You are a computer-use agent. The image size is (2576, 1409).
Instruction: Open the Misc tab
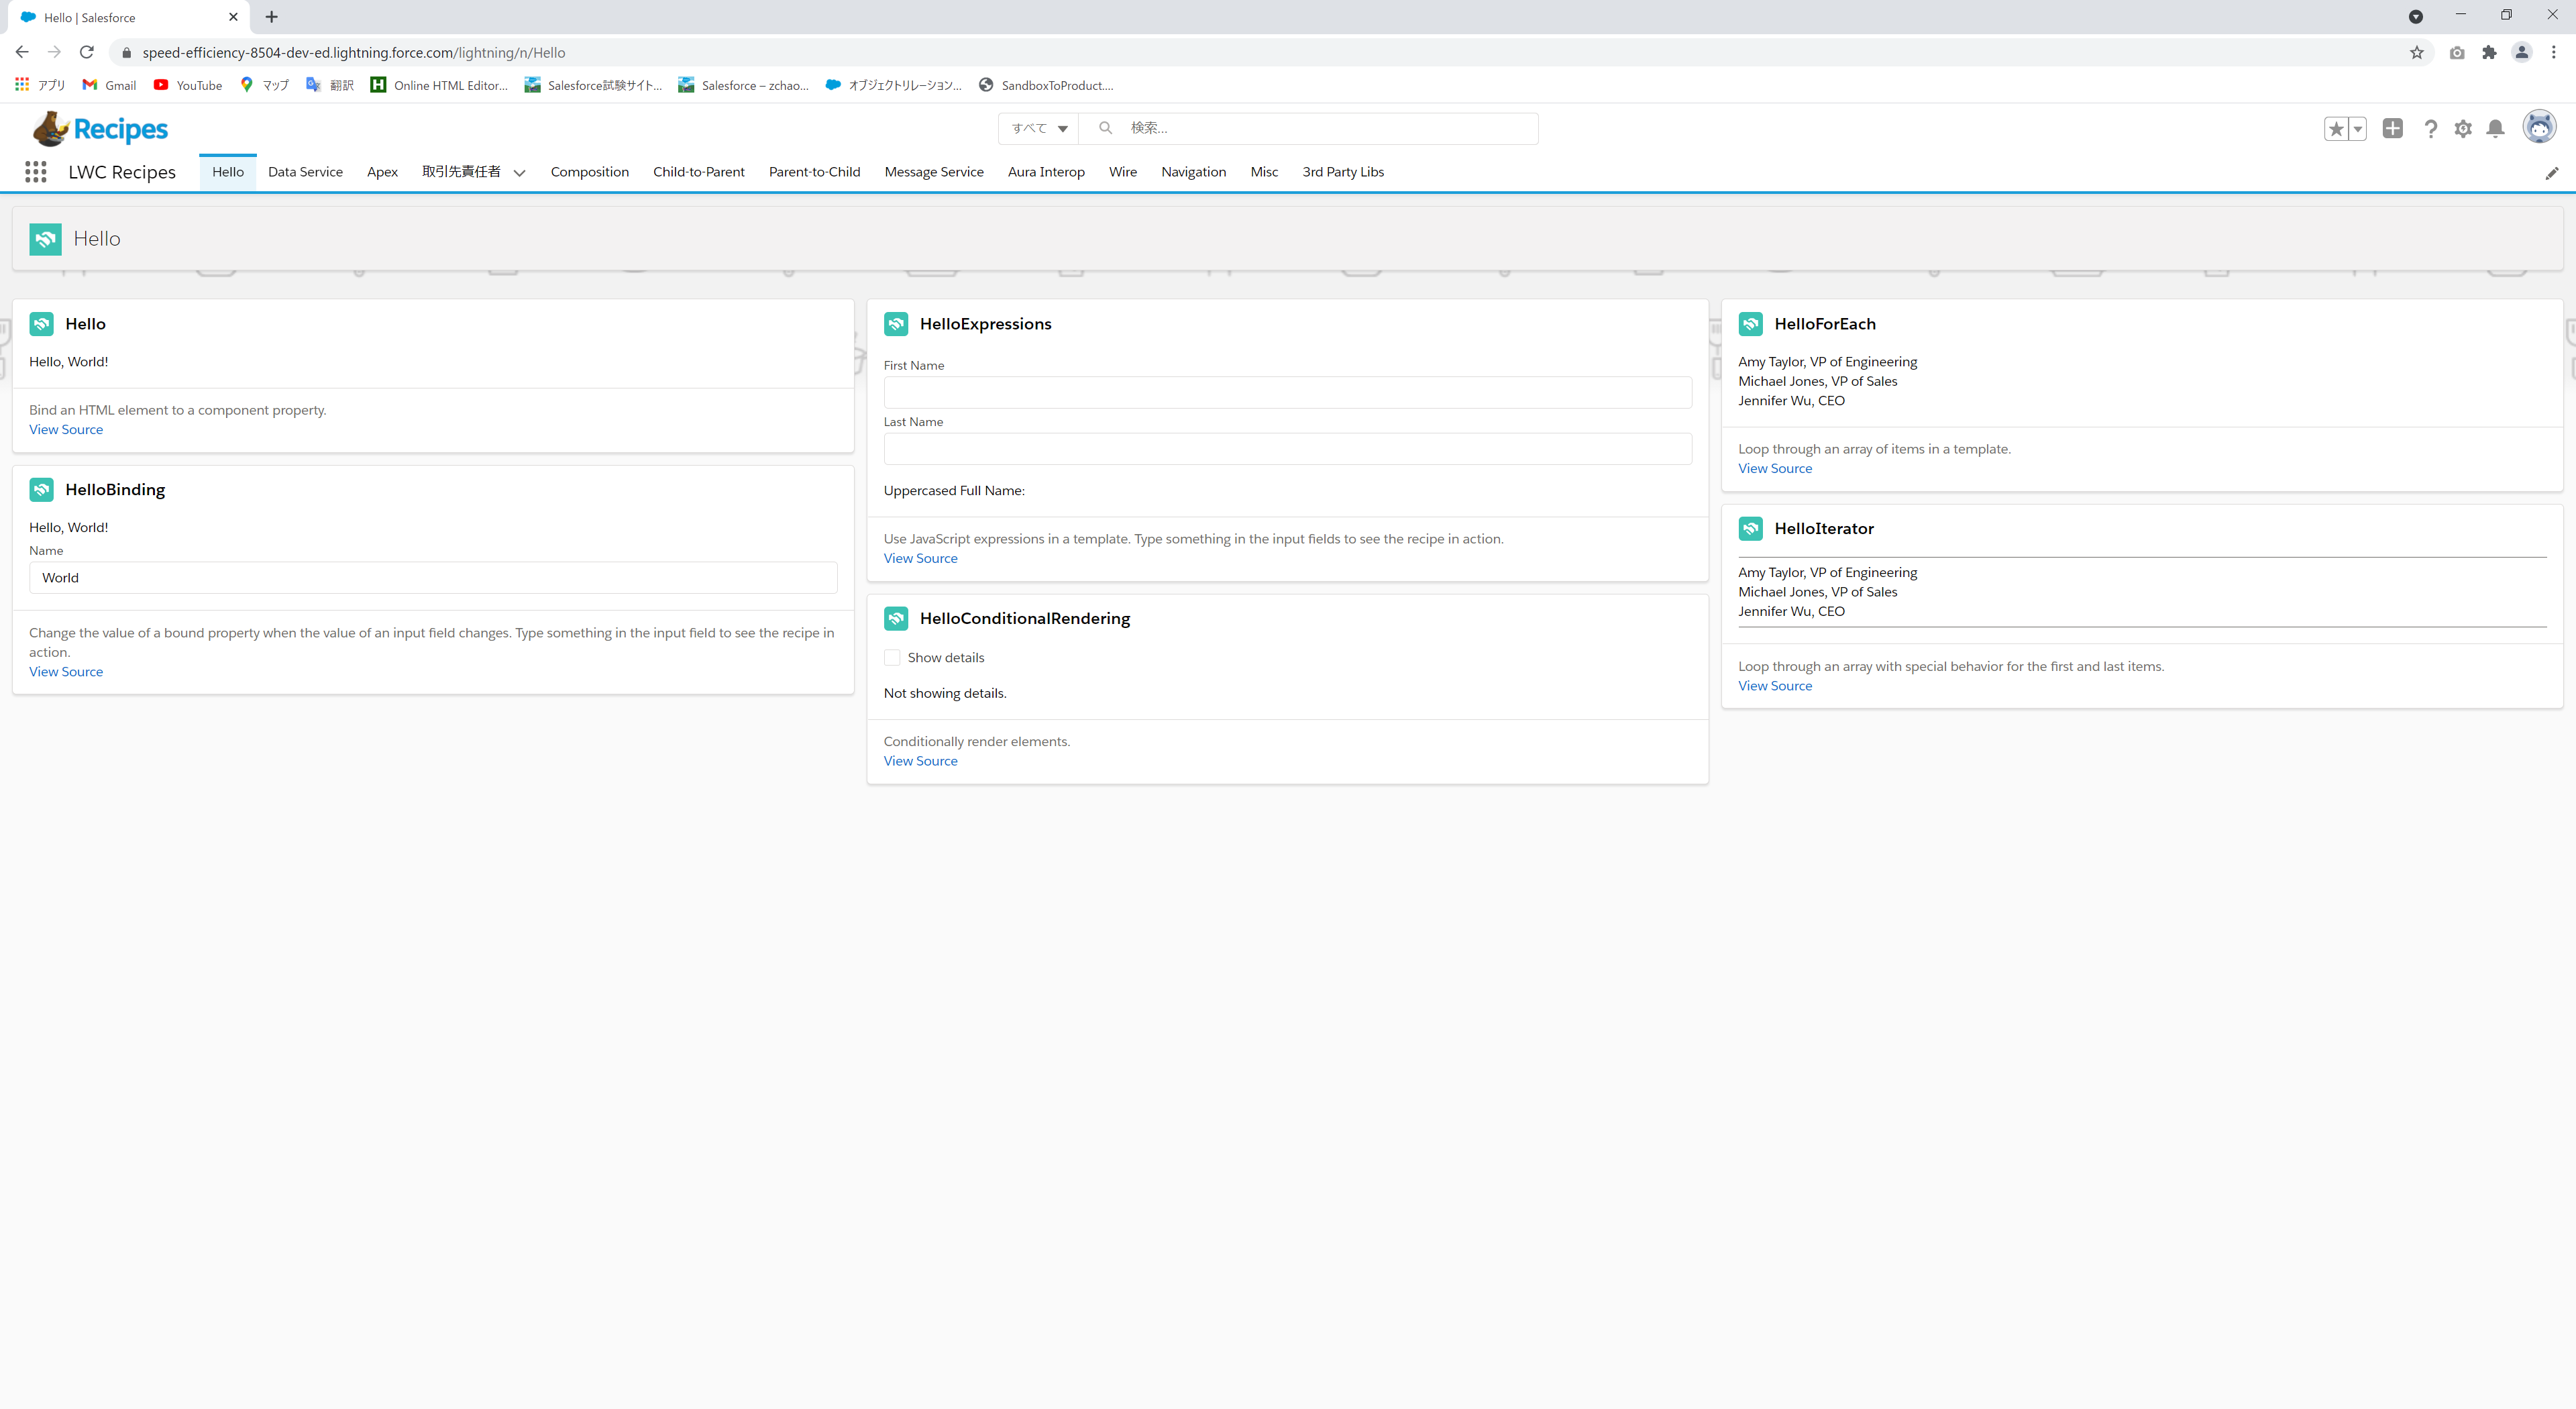pos(1264,172)
